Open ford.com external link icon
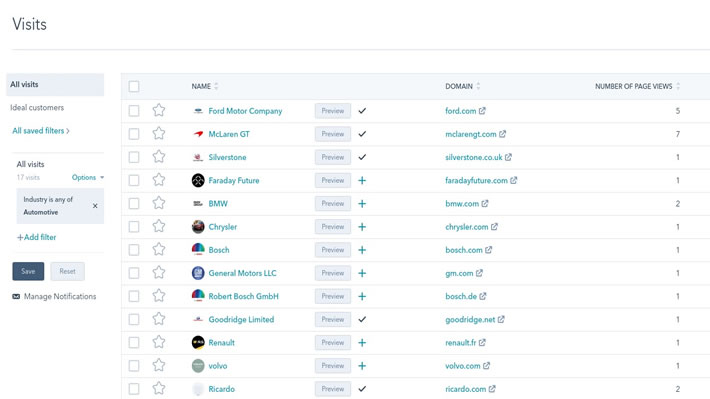Image resolution: width=710 pixels, height=399 pixels. pos(482,111)
